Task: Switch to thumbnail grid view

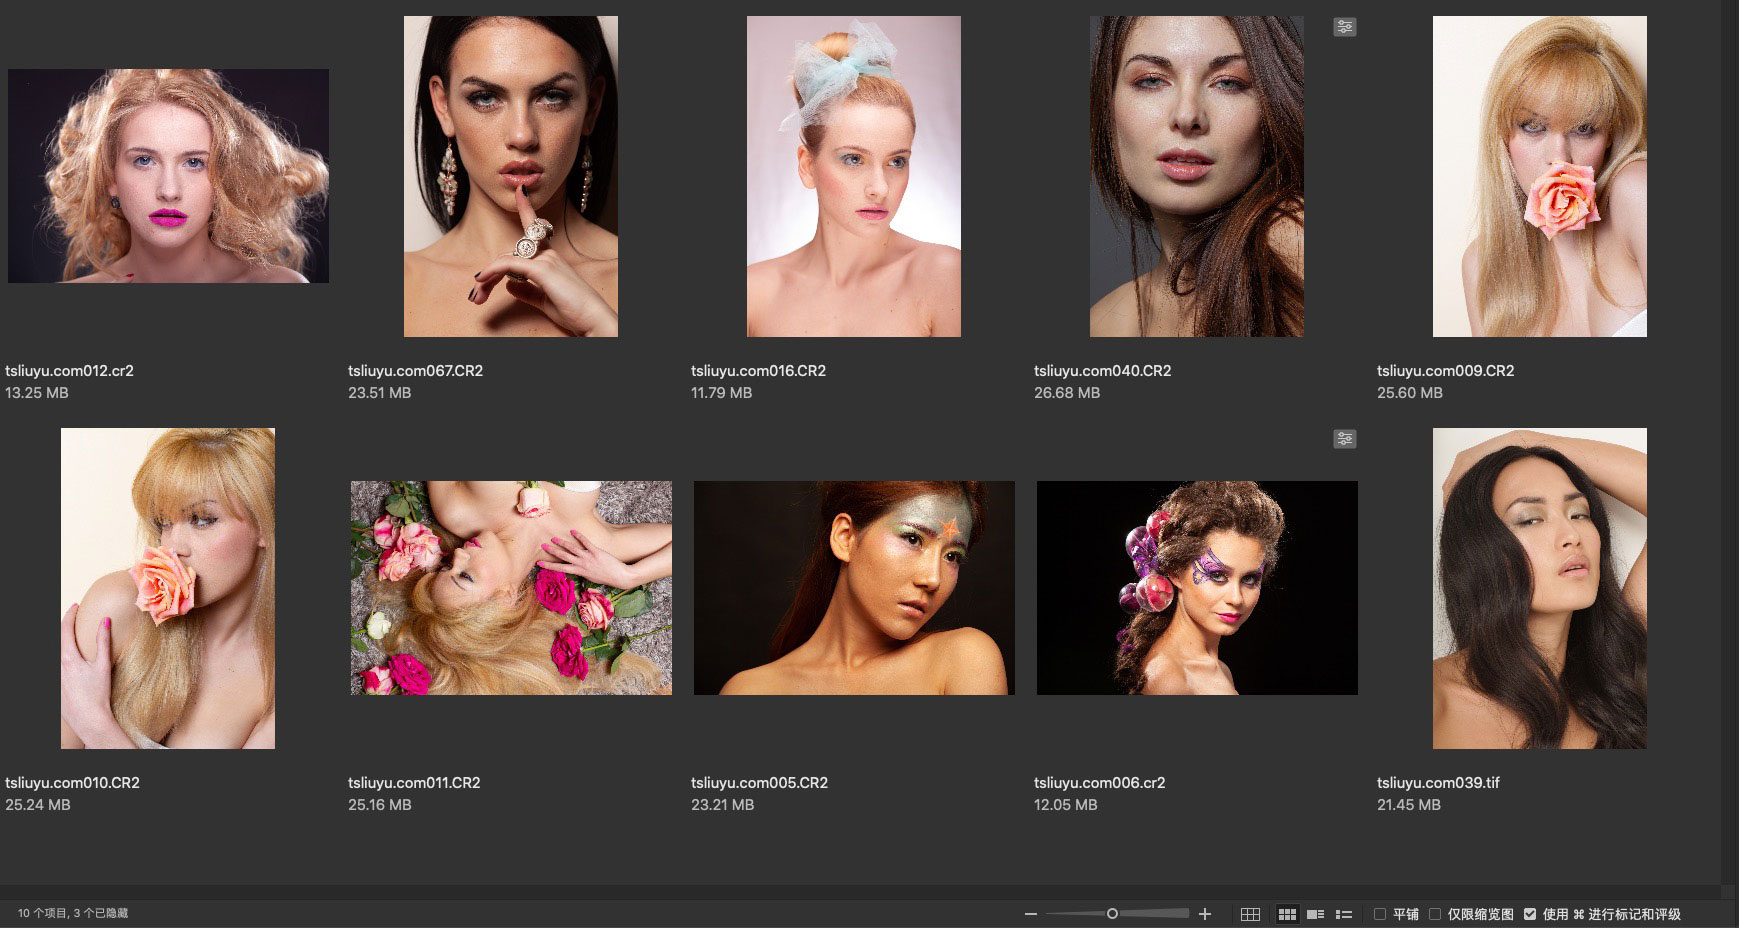Action: (x=1287, y=914)
